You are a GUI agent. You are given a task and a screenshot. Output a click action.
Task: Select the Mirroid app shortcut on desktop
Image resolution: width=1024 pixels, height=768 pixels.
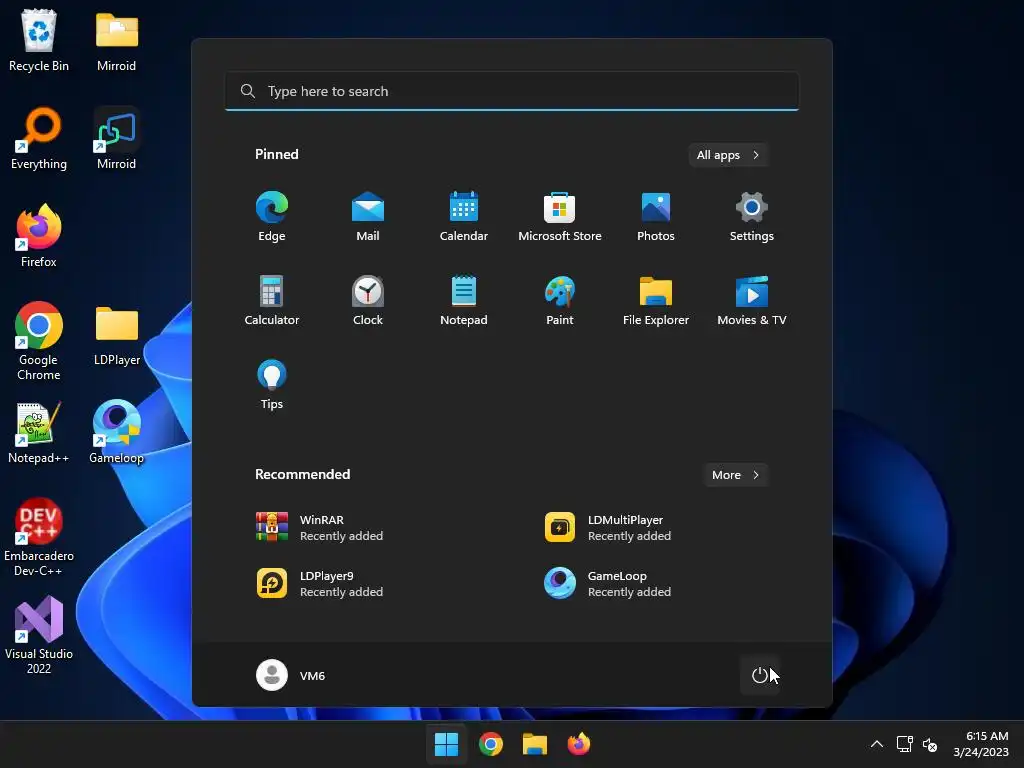[x=116, y=138]
